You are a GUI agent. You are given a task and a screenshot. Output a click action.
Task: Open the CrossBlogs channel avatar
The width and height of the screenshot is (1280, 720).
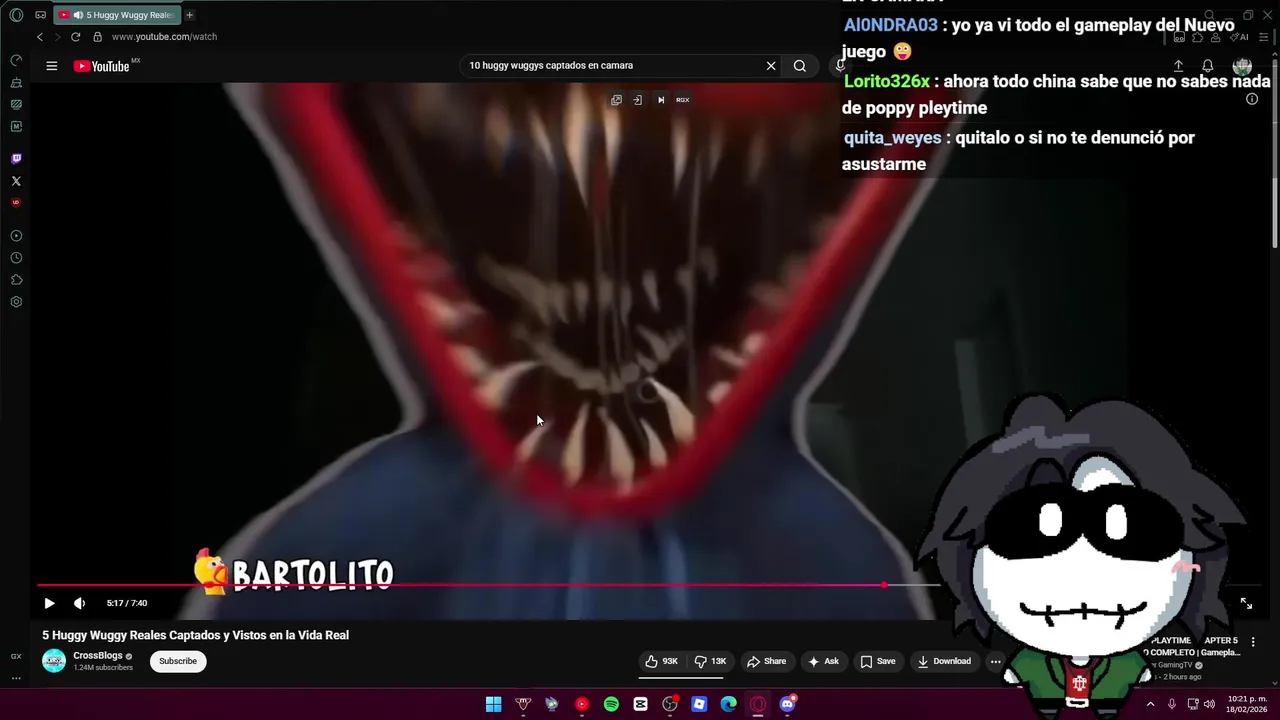point(54,661)
